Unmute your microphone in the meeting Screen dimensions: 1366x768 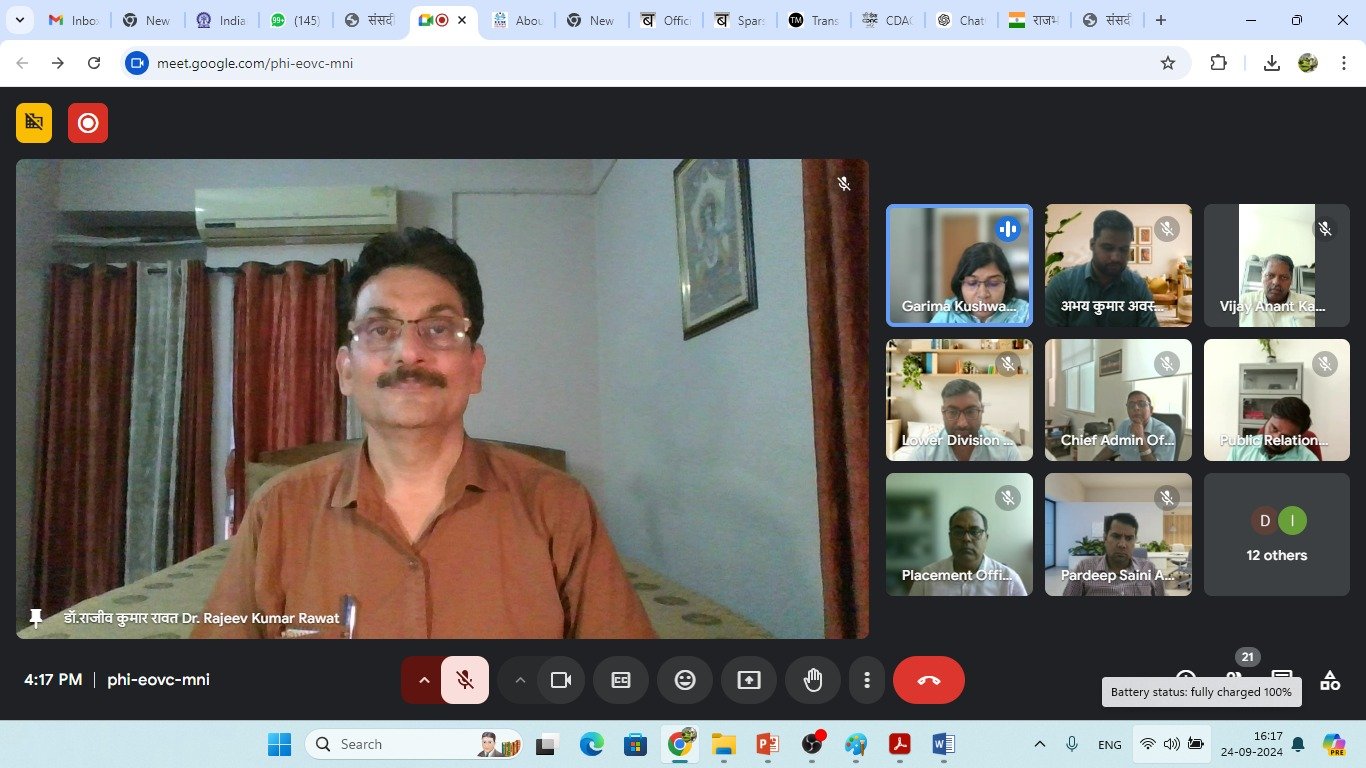point(465,680)
